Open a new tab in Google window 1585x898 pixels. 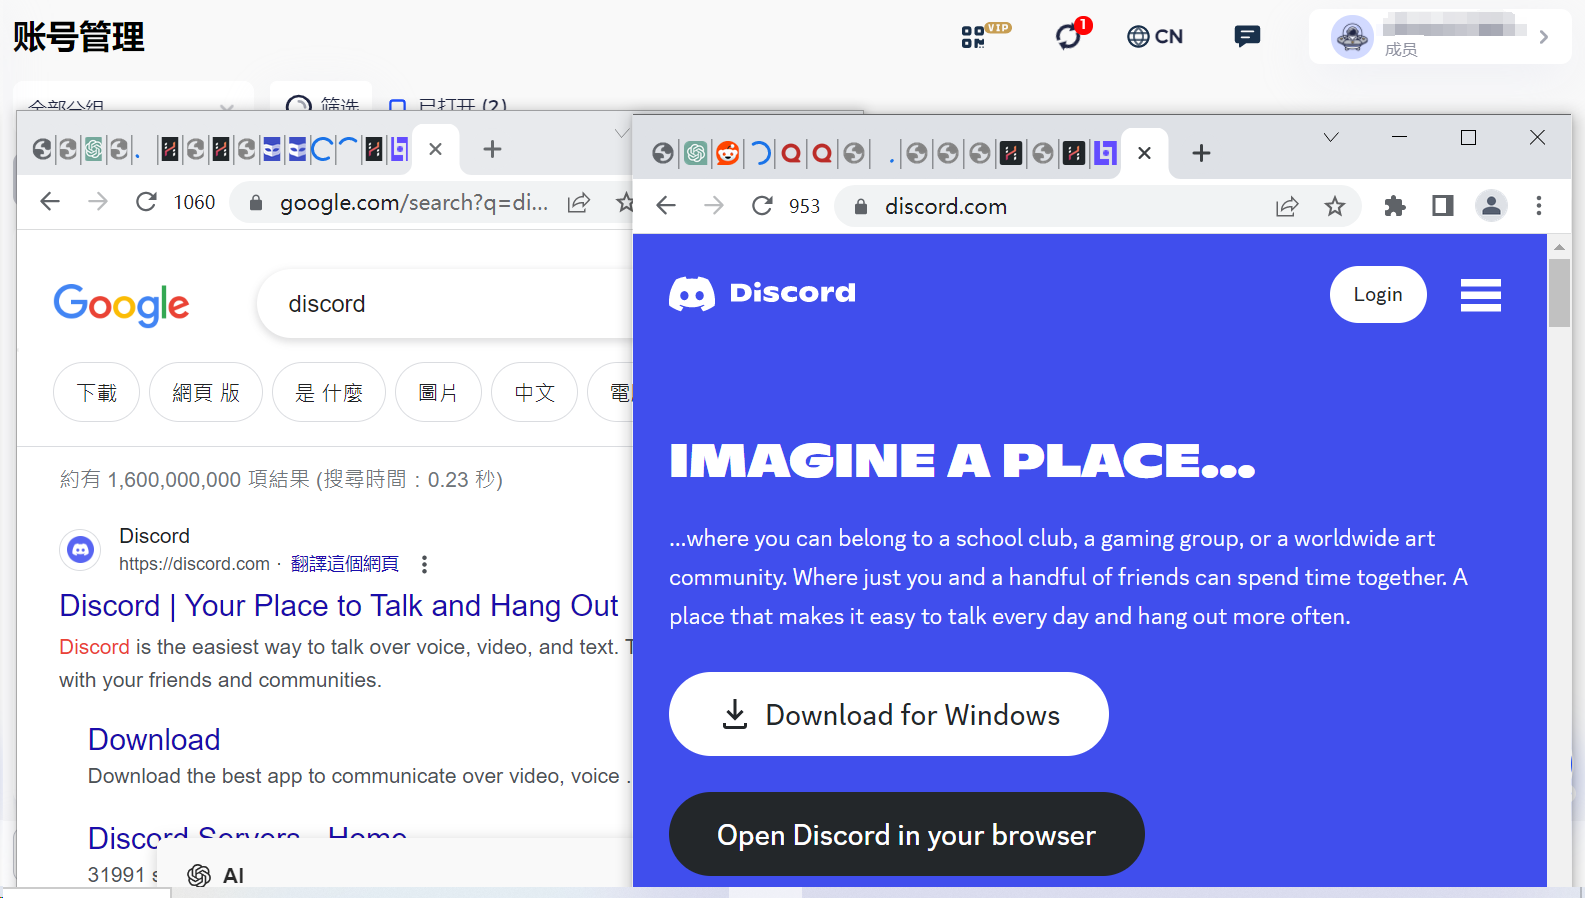(x=492, y=150)
